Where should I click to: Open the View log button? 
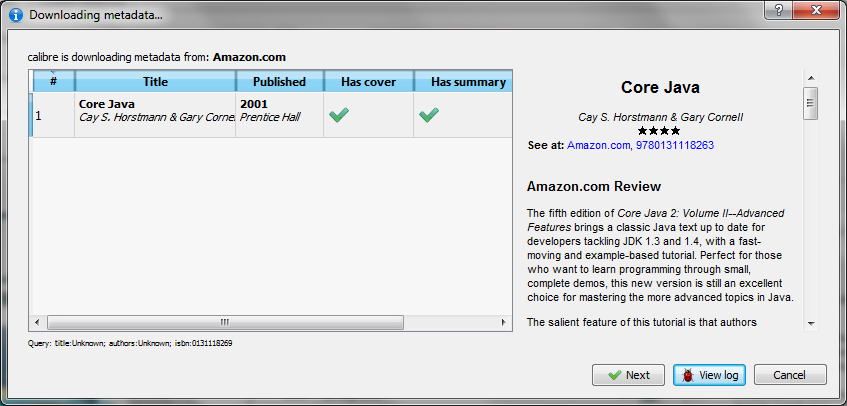coord(709,375)
